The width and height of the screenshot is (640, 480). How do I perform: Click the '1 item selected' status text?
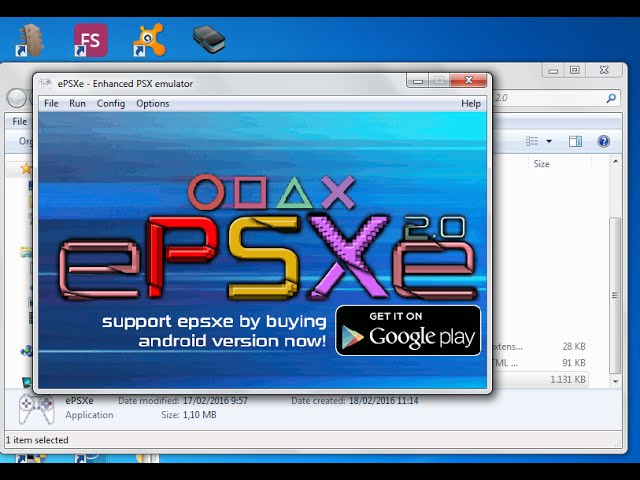click(37, 440)
